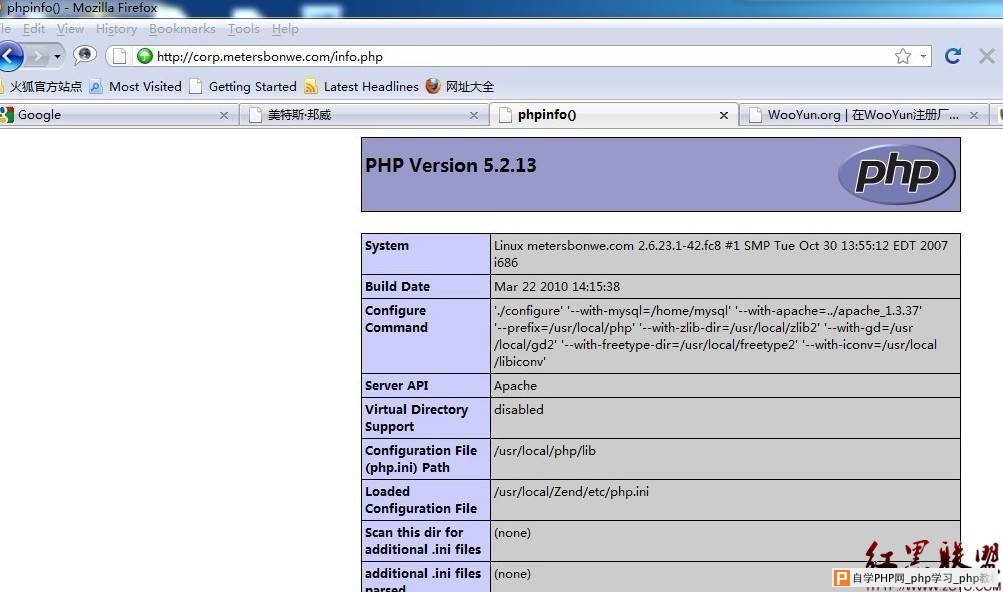Click the green site security icon
The height and width of the screenshot is (592, 1003).
145,56
